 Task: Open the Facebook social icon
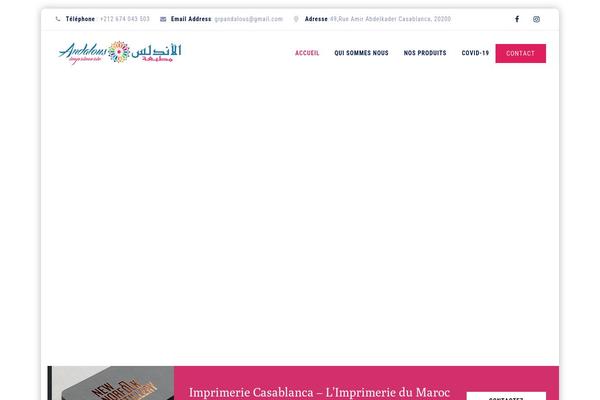[x=517, y=19]
